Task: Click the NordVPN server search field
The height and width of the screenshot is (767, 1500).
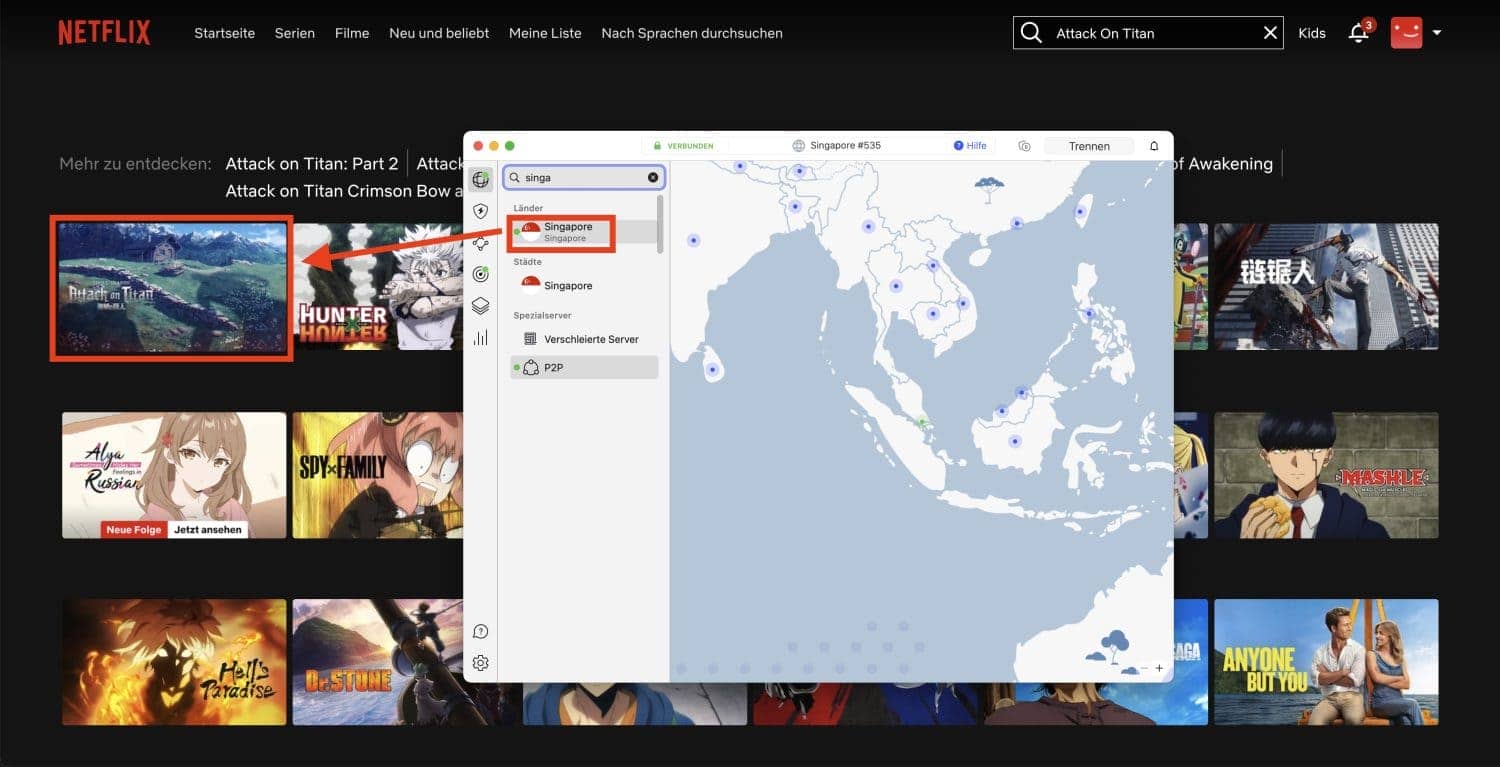Action: pos(584,177)
